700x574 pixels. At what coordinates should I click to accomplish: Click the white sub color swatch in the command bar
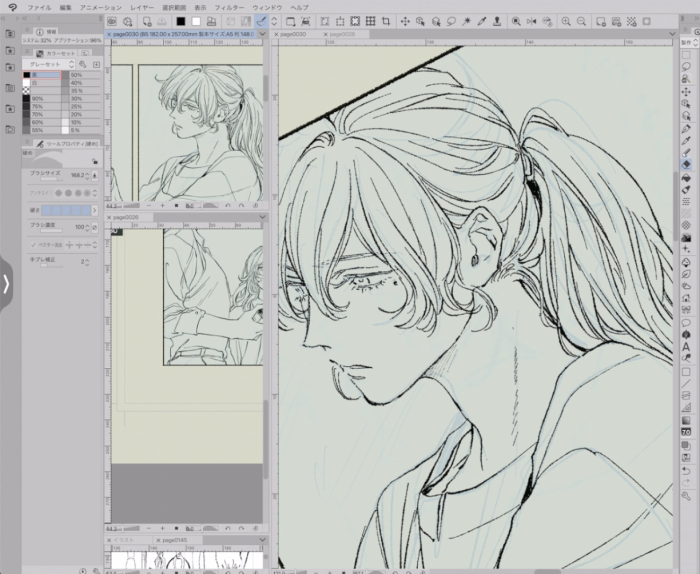pyautogui.click(x=196, y=21)
